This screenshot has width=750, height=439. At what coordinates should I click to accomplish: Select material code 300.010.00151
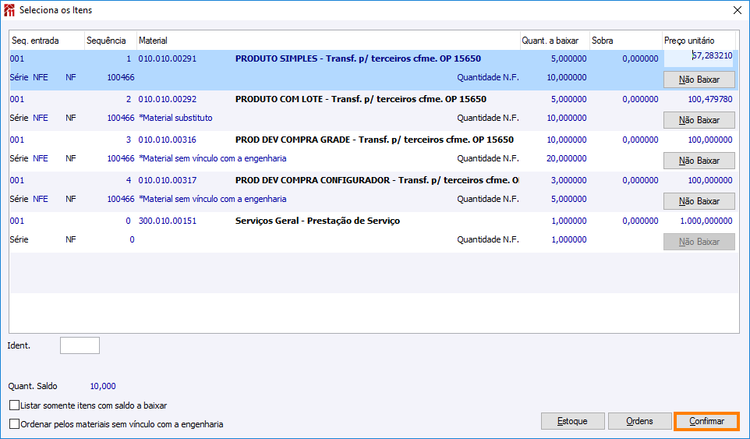[x=167, y=221]
